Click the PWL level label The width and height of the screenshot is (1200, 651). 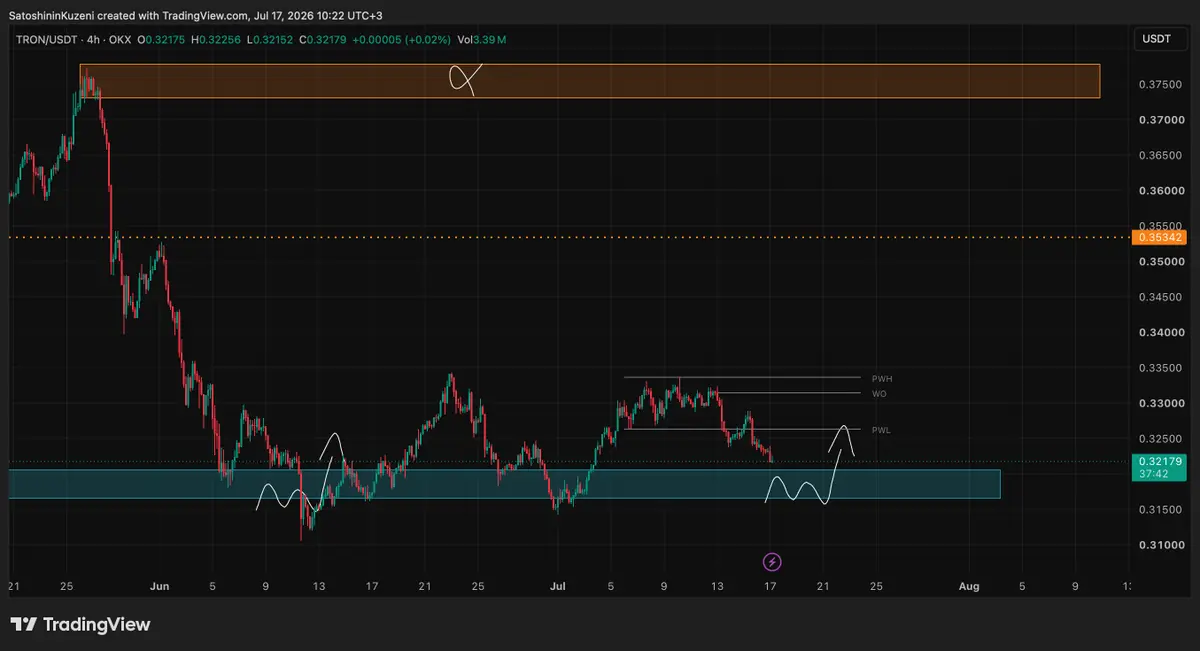point(881,430)
